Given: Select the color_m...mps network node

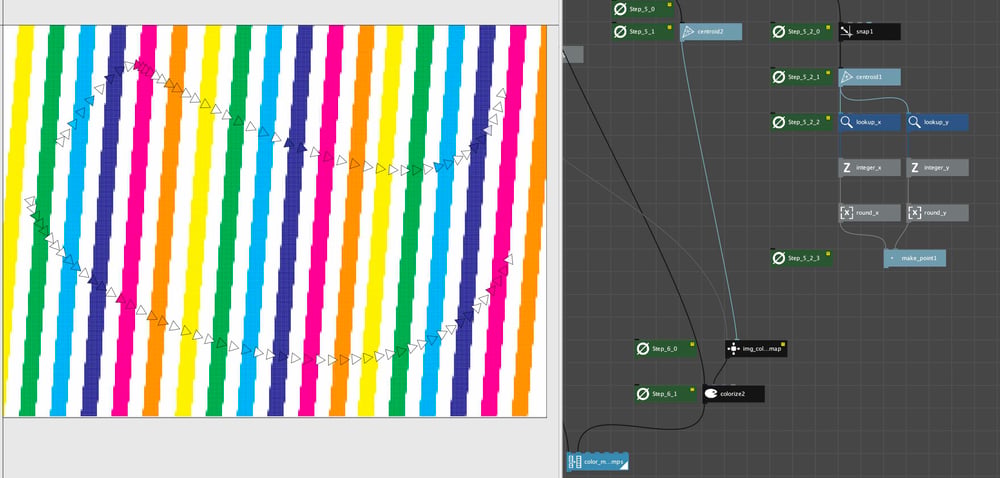Looking at the screenshot, I should [598, 461].
